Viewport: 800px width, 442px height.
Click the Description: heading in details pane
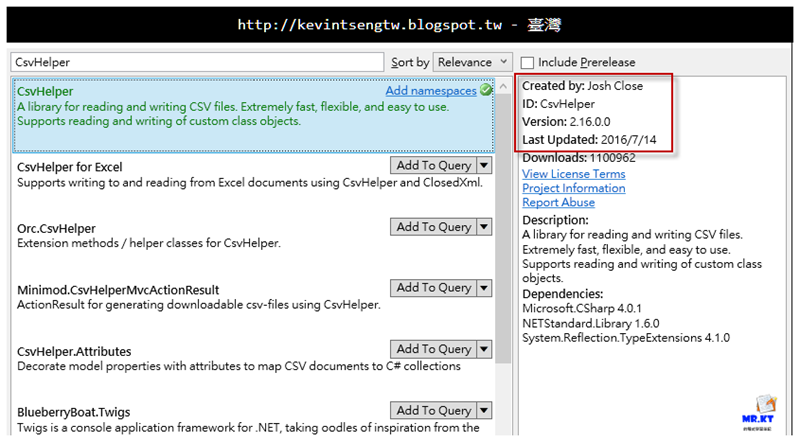click(555, 220)
